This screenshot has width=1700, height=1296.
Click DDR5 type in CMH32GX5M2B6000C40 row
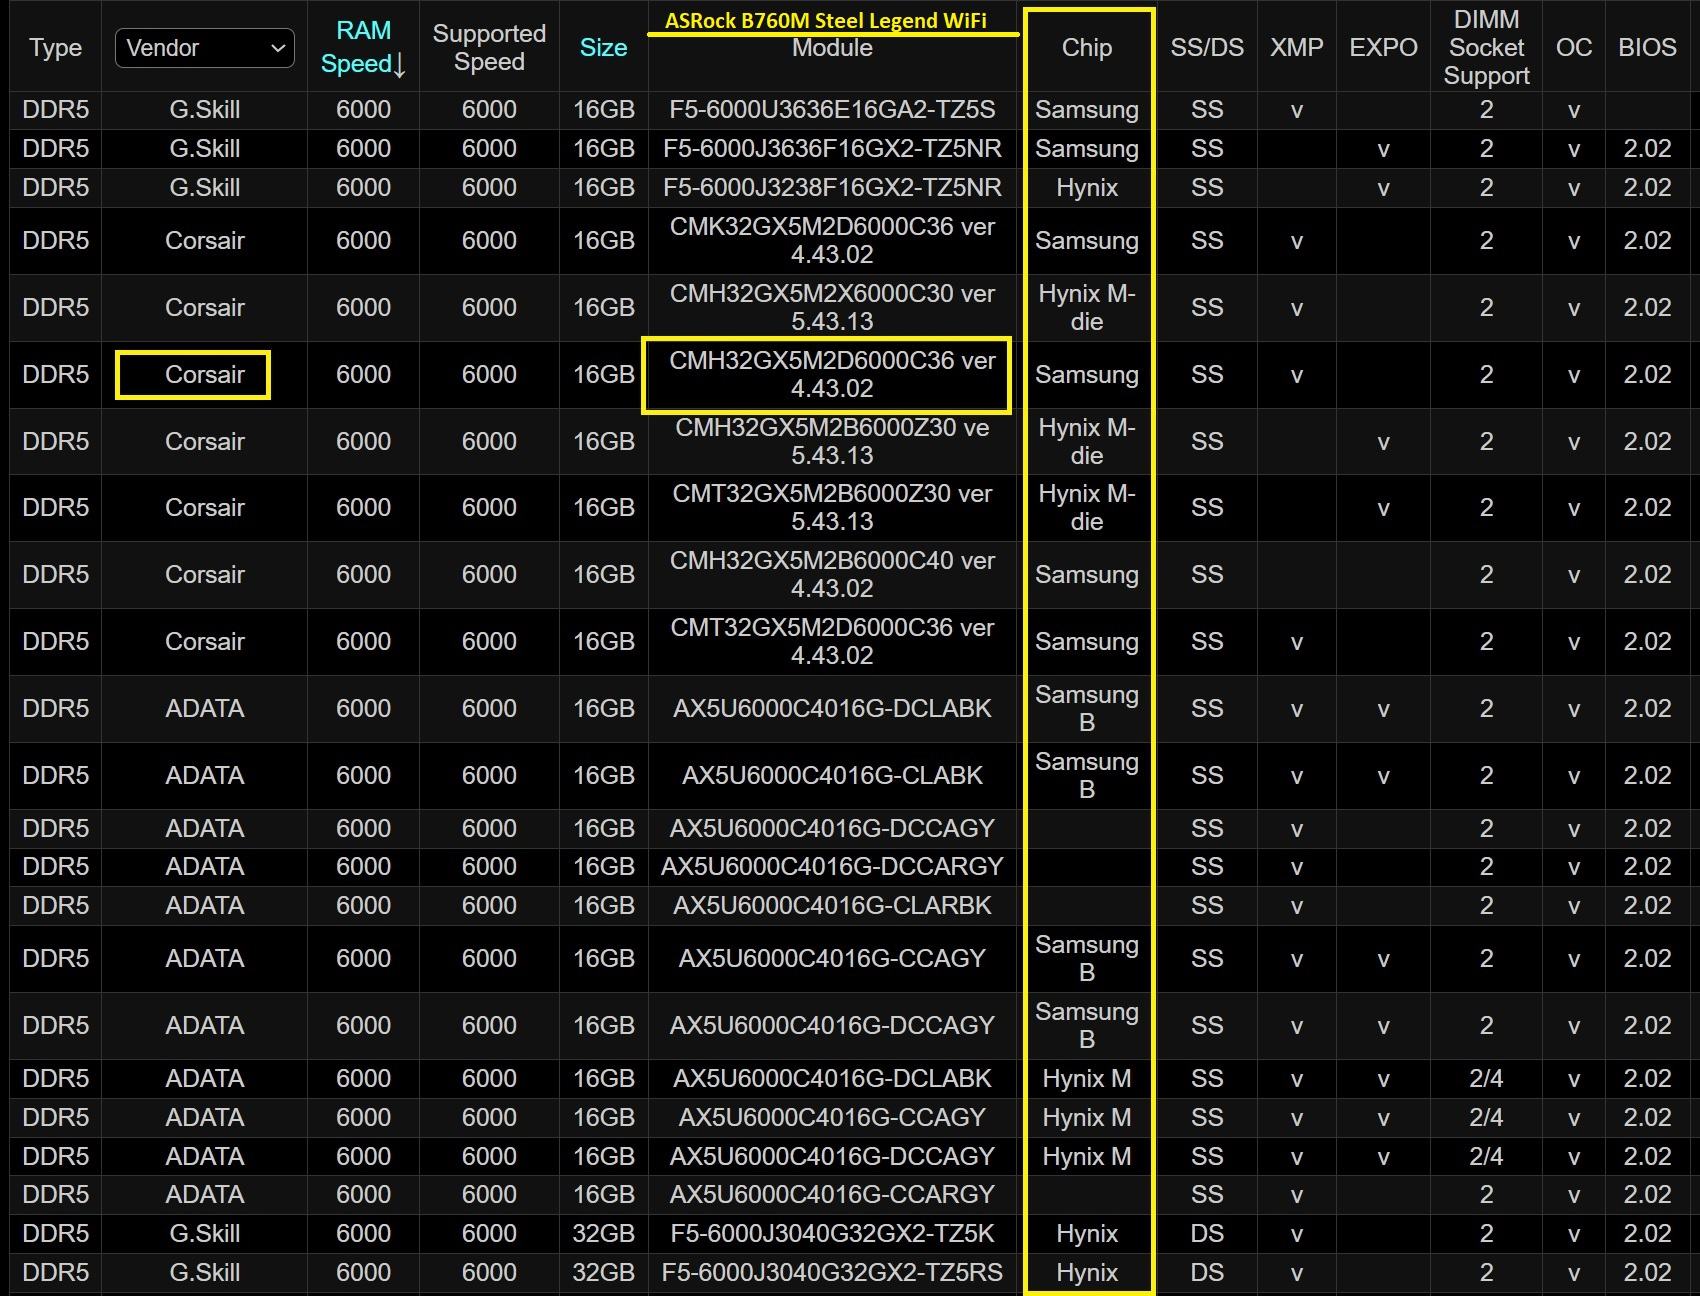pos(55,574)
